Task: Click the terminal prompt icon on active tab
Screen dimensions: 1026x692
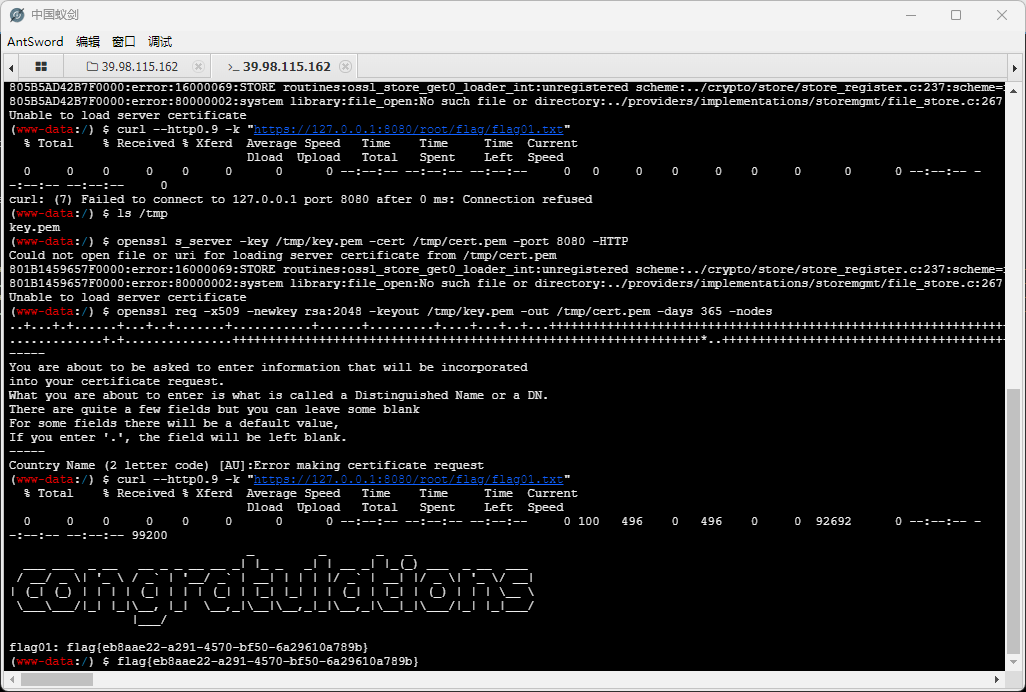Action: click(x=233, y=67)
